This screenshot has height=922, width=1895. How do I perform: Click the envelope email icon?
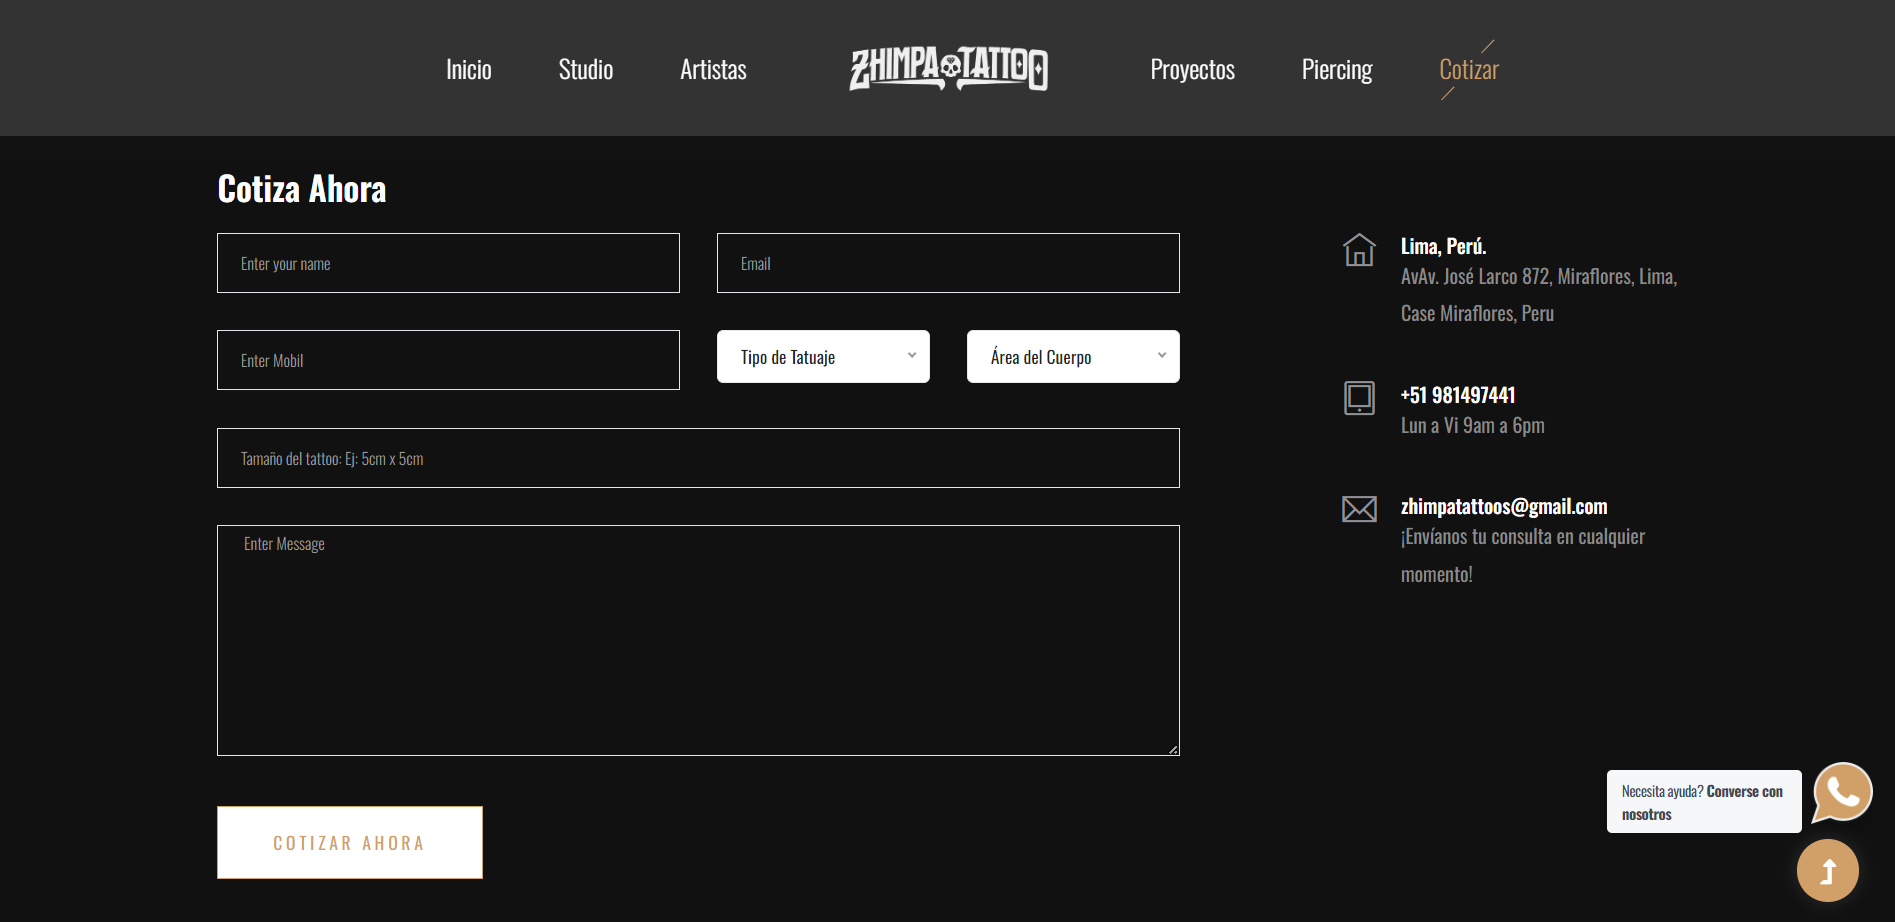1359,509
